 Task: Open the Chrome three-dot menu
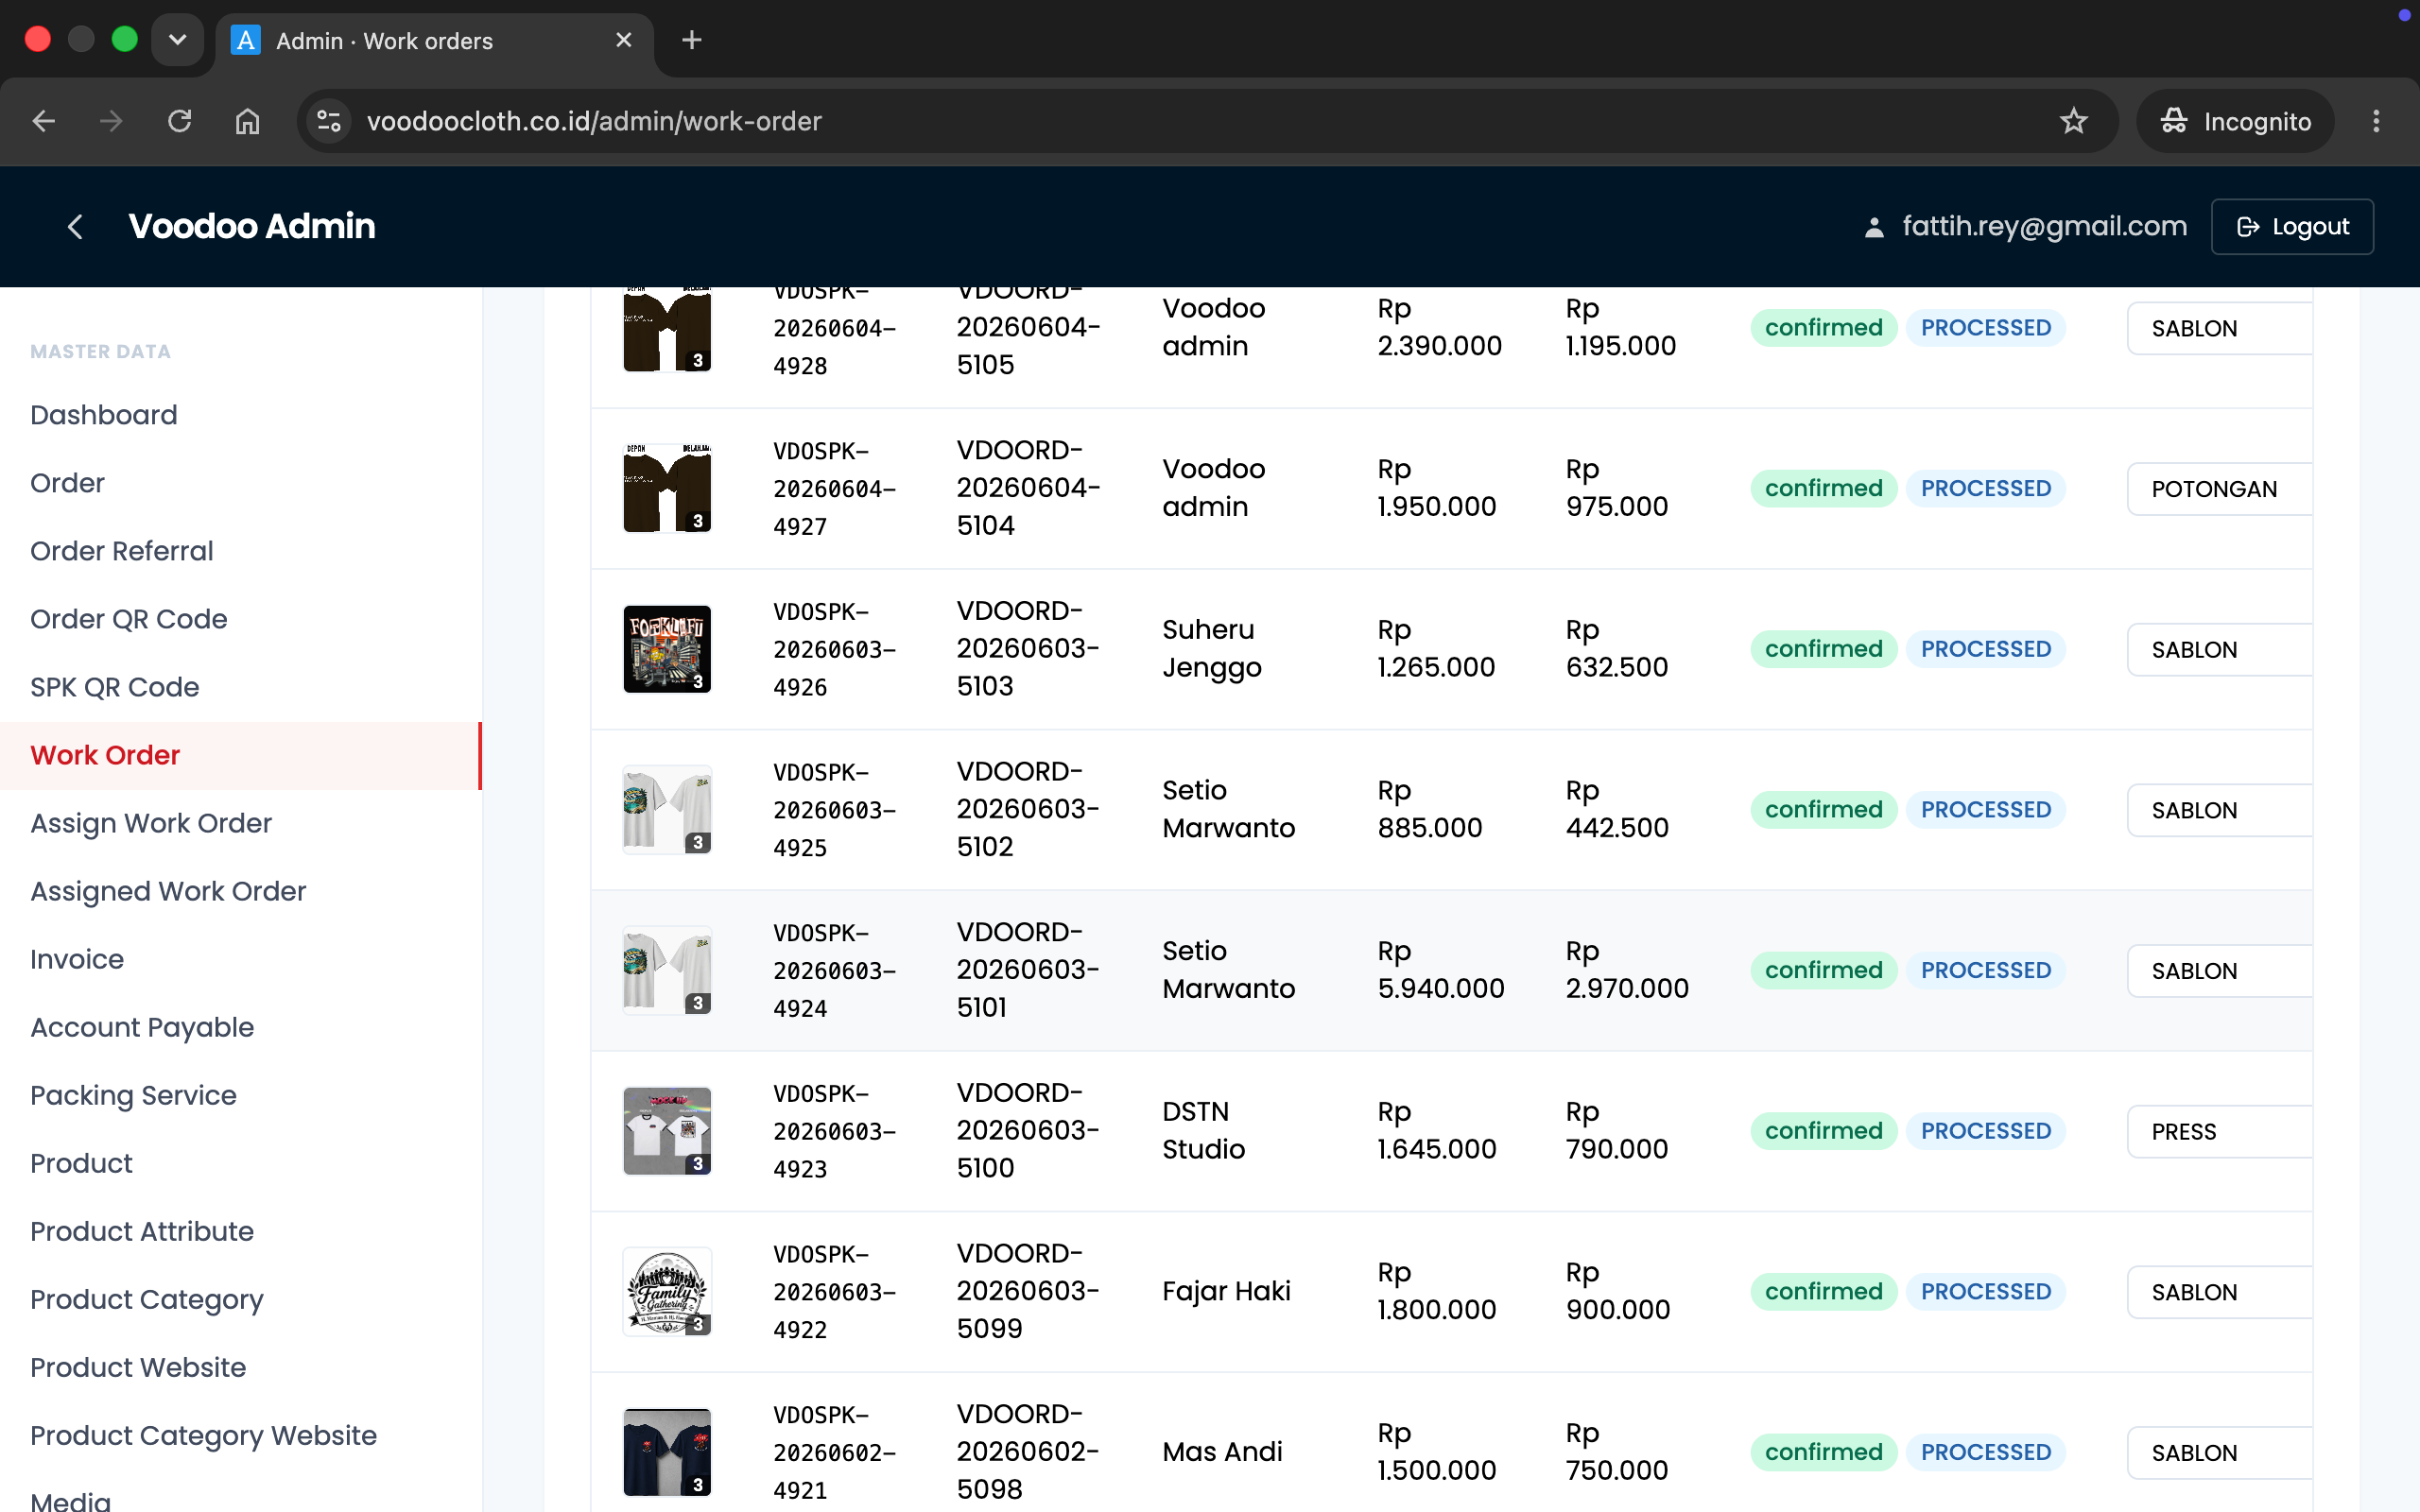[2376, 121]
